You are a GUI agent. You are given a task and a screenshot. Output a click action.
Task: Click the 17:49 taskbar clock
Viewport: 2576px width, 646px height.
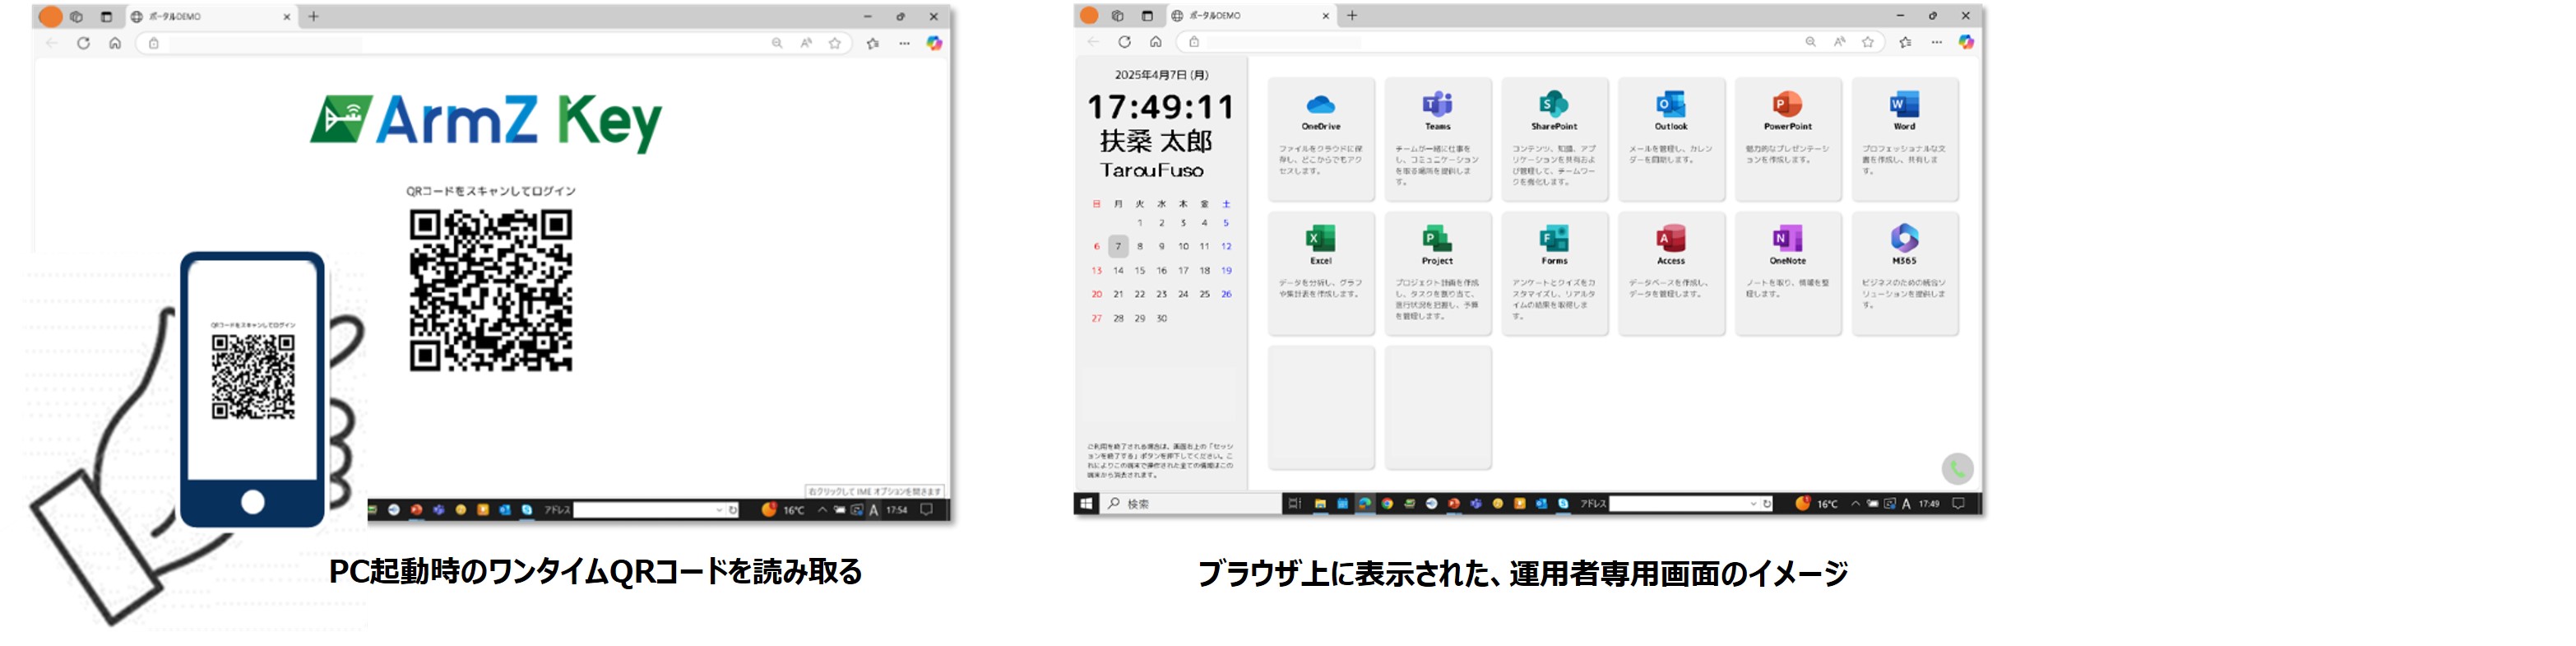1930,503
